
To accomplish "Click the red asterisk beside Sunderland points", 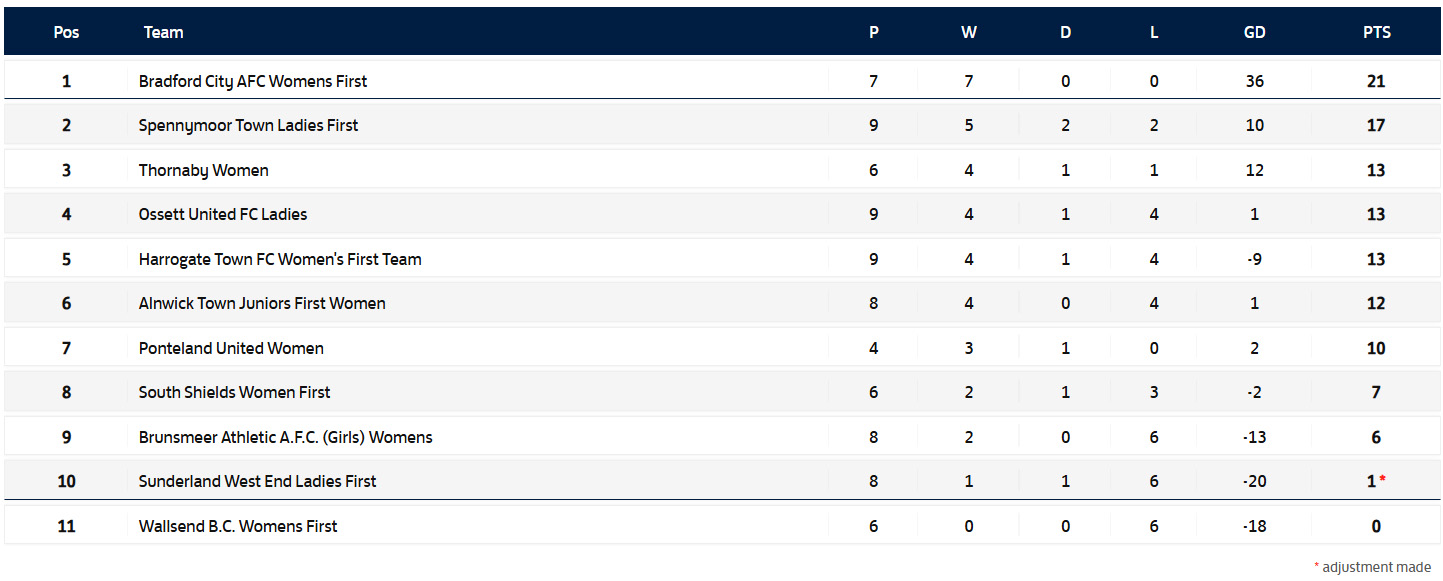I will coord(1383,480).
